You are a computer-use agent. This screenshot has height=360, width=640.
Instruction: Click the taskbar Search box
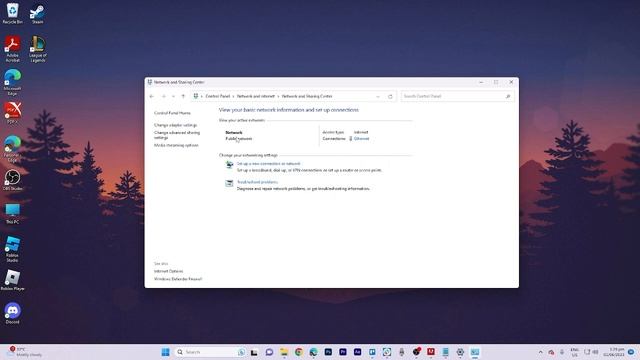(211, 352)
